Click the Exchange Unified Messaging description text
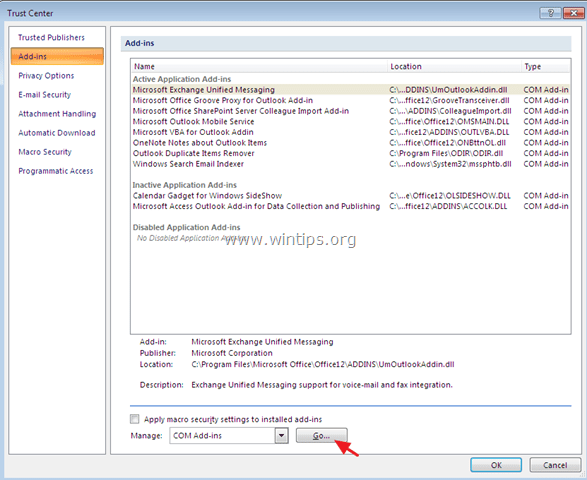The image size is (587, 480). (x=322, y=385)
